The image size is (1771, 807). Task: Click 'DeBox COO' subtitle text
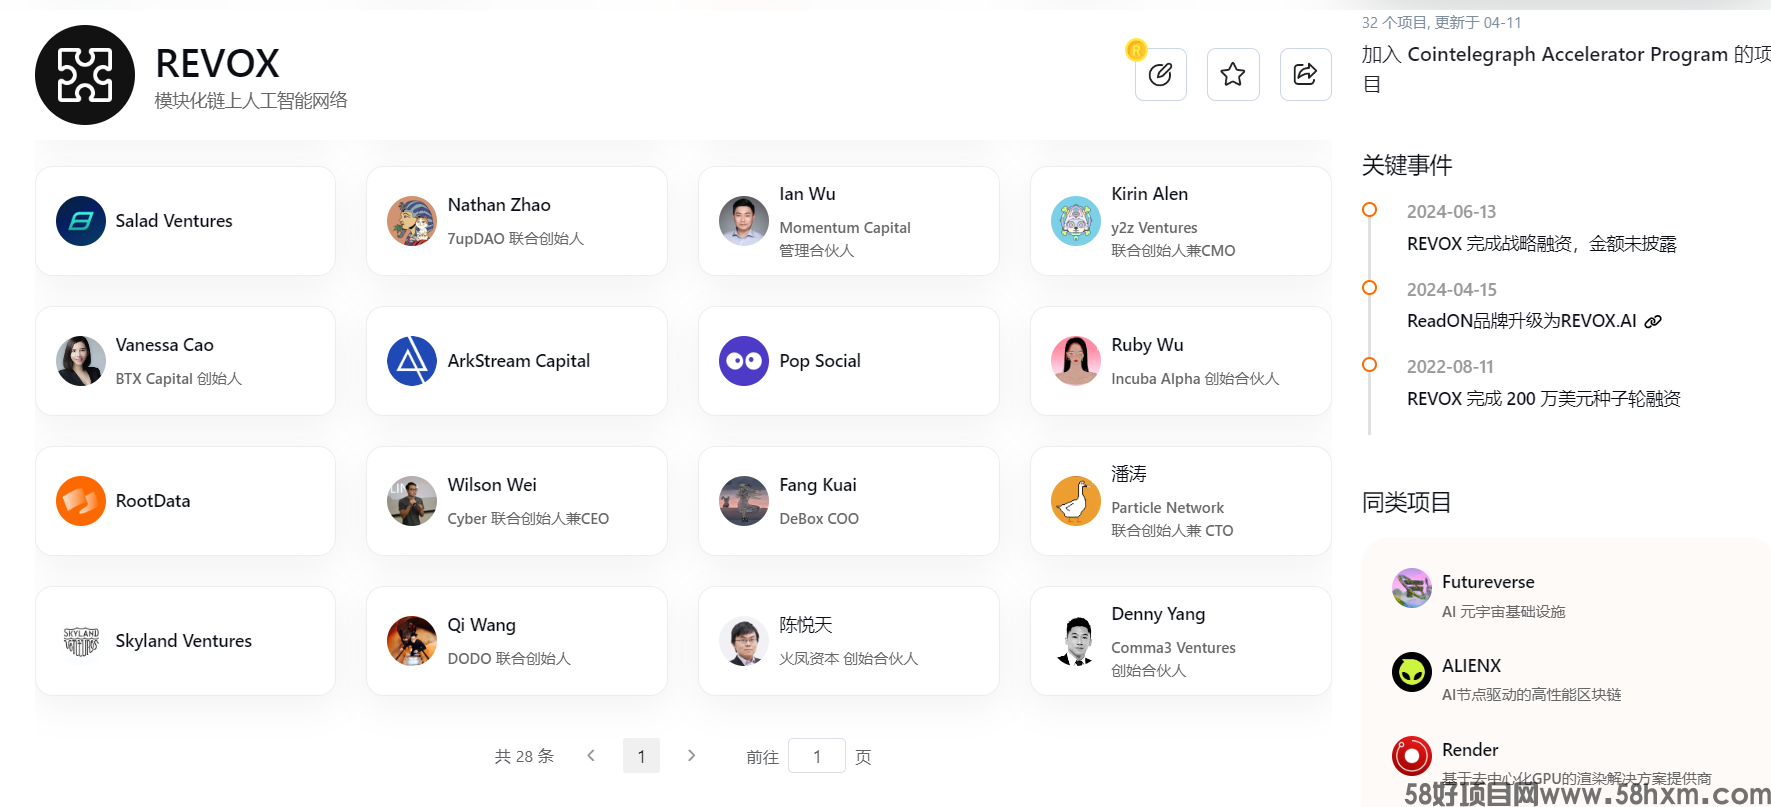(x=819, y=519)
